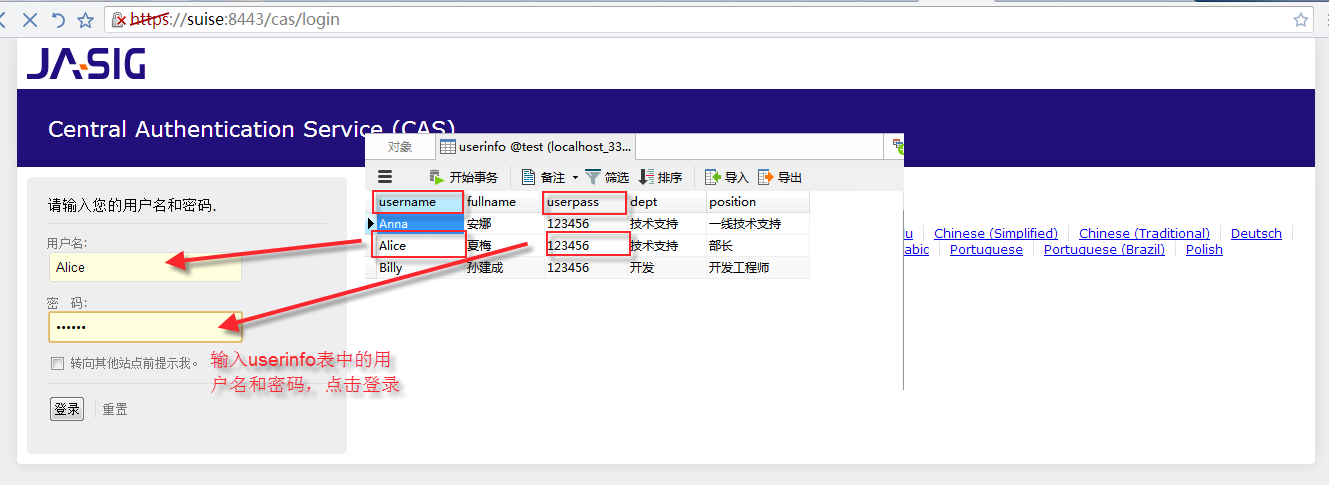This screenshot has height=485, width=1329.
Task: Switch to the 对象 tab
Action: [x=400, y=147]
